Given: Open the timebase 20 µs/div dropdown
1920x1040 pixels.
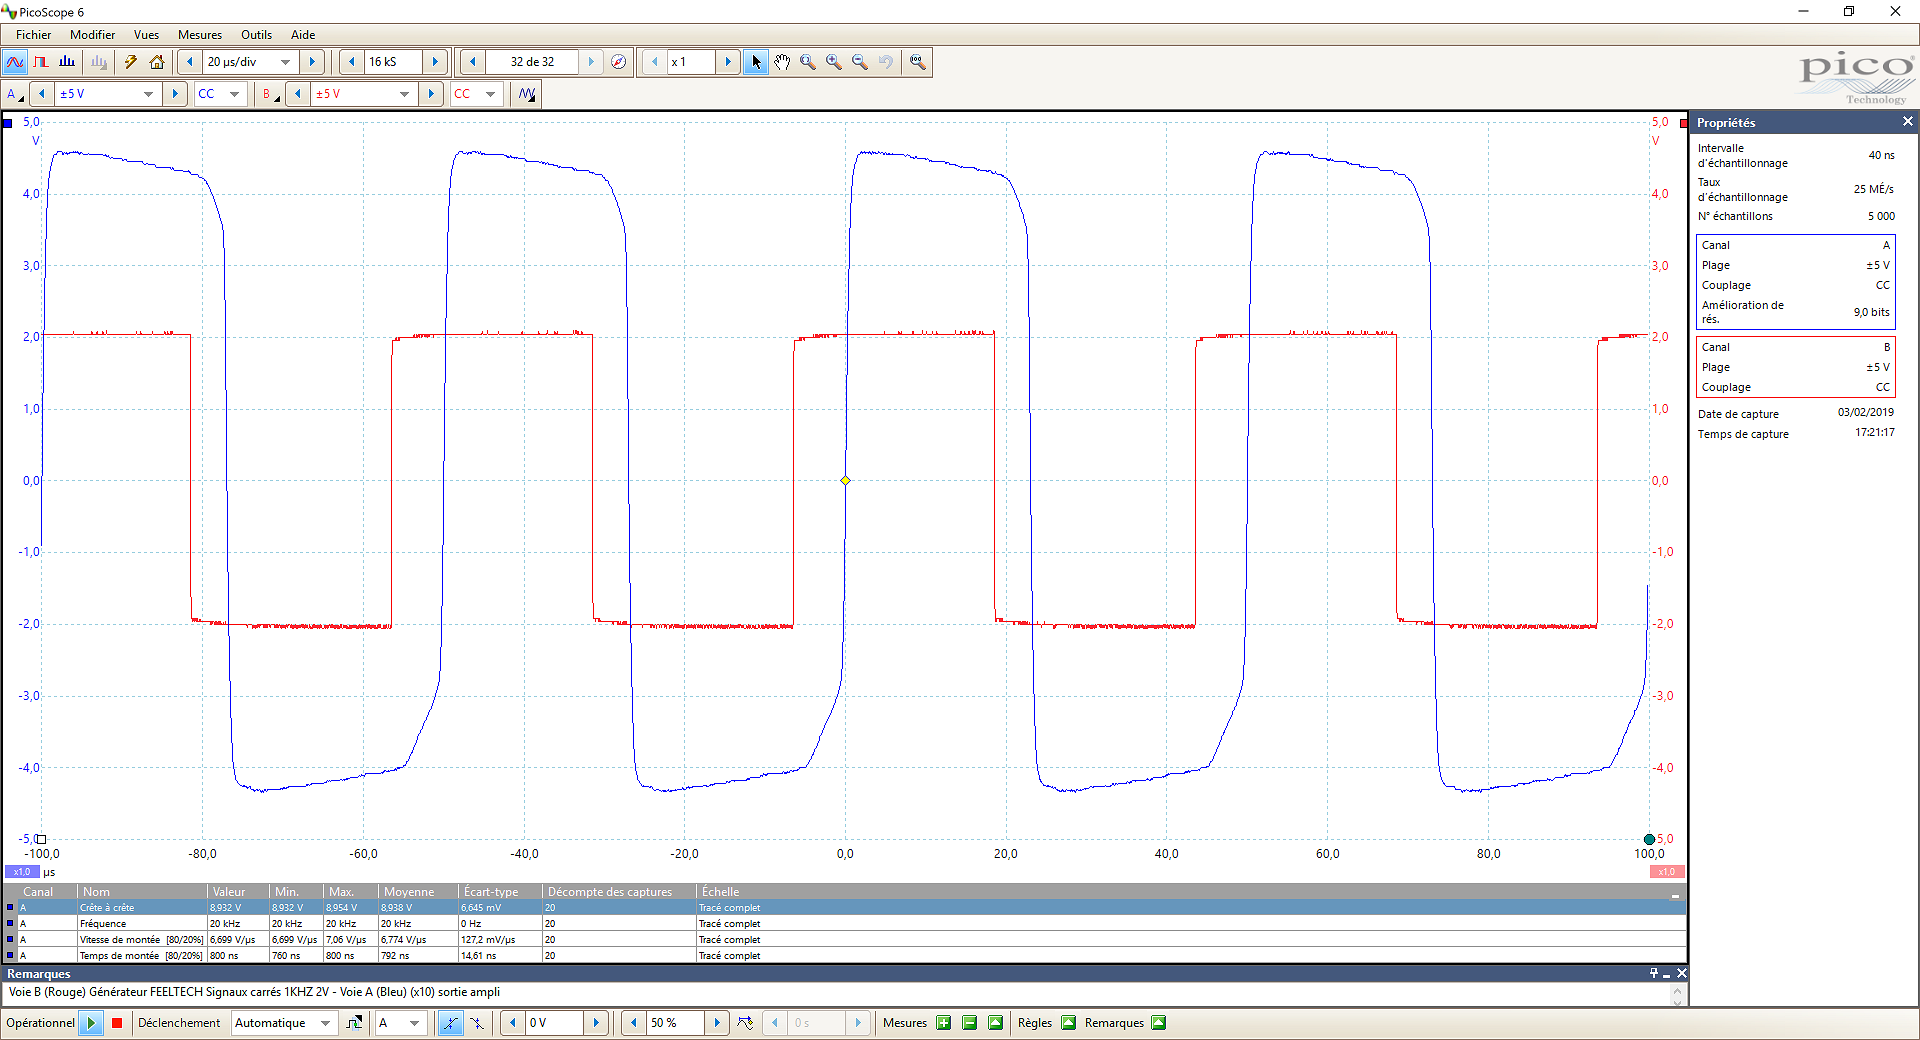Looking at the screenshot, I should point(286,62).
